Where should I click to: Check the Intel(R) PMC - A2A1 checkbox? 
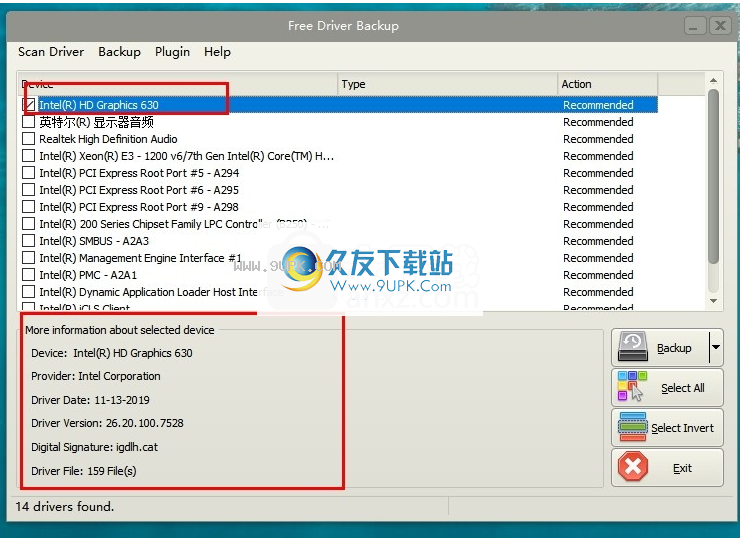click(x=29, y=275)
